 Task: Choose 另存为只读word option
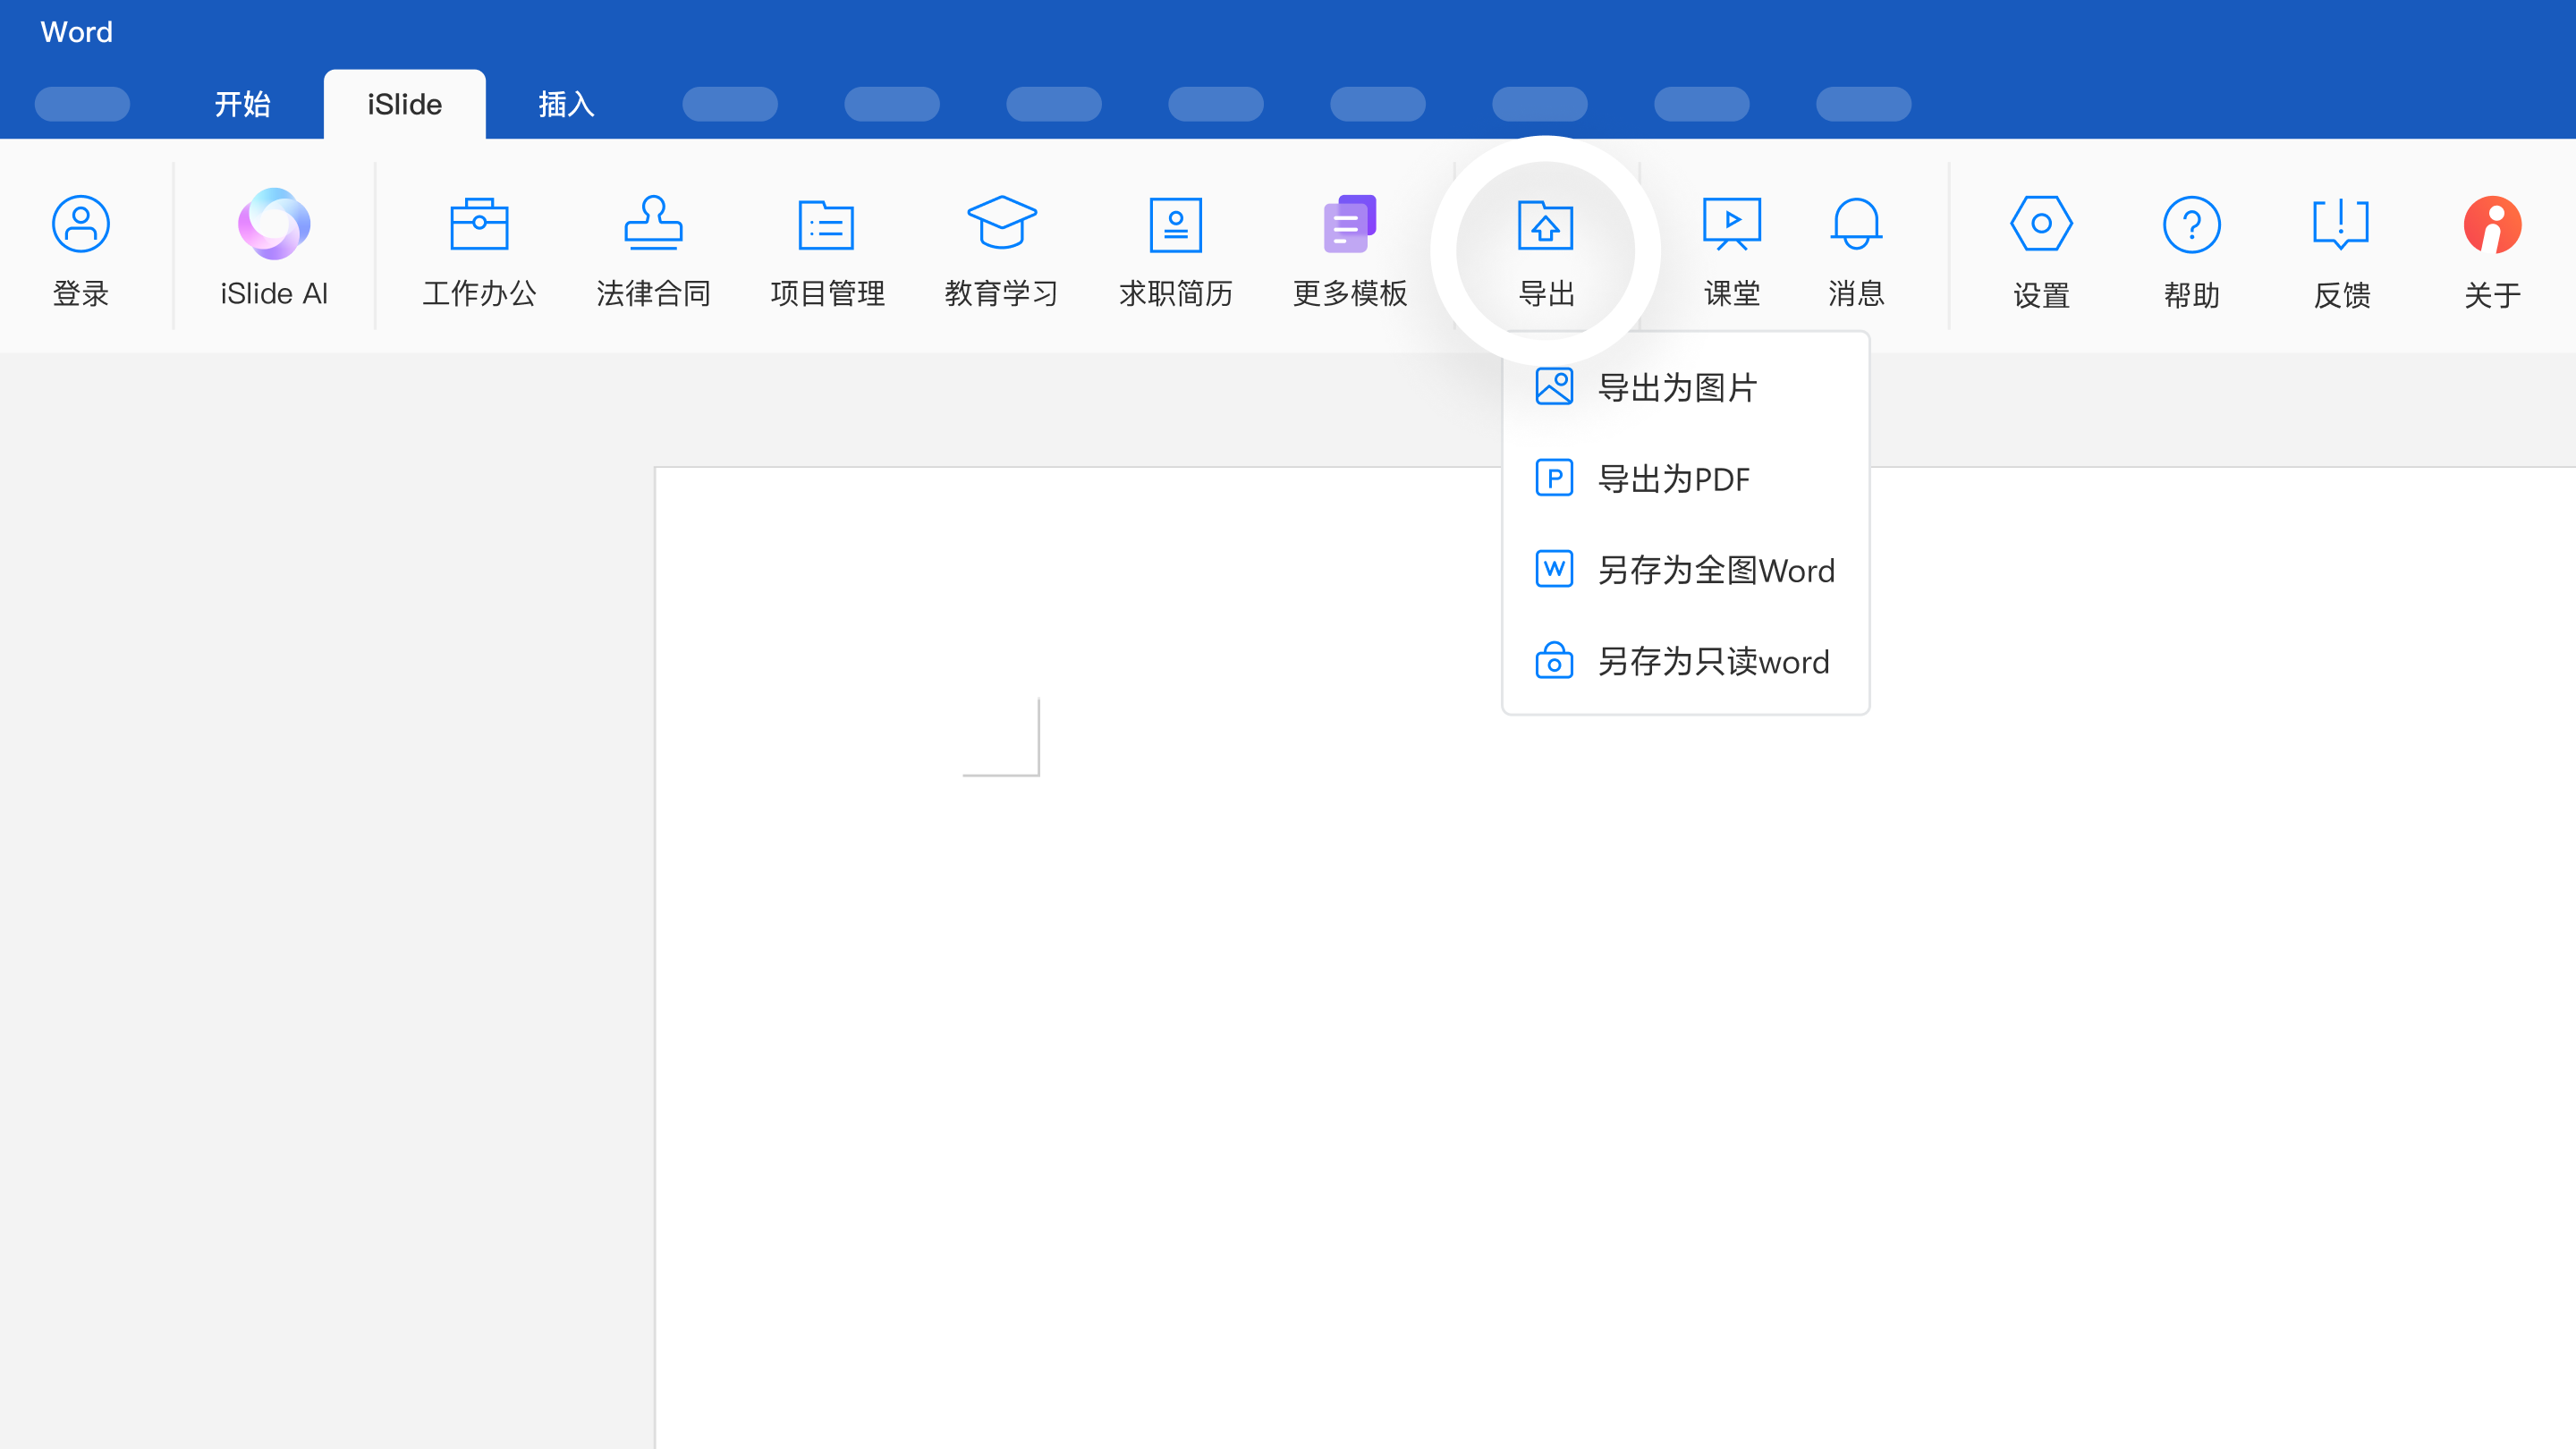[1686, 661]
